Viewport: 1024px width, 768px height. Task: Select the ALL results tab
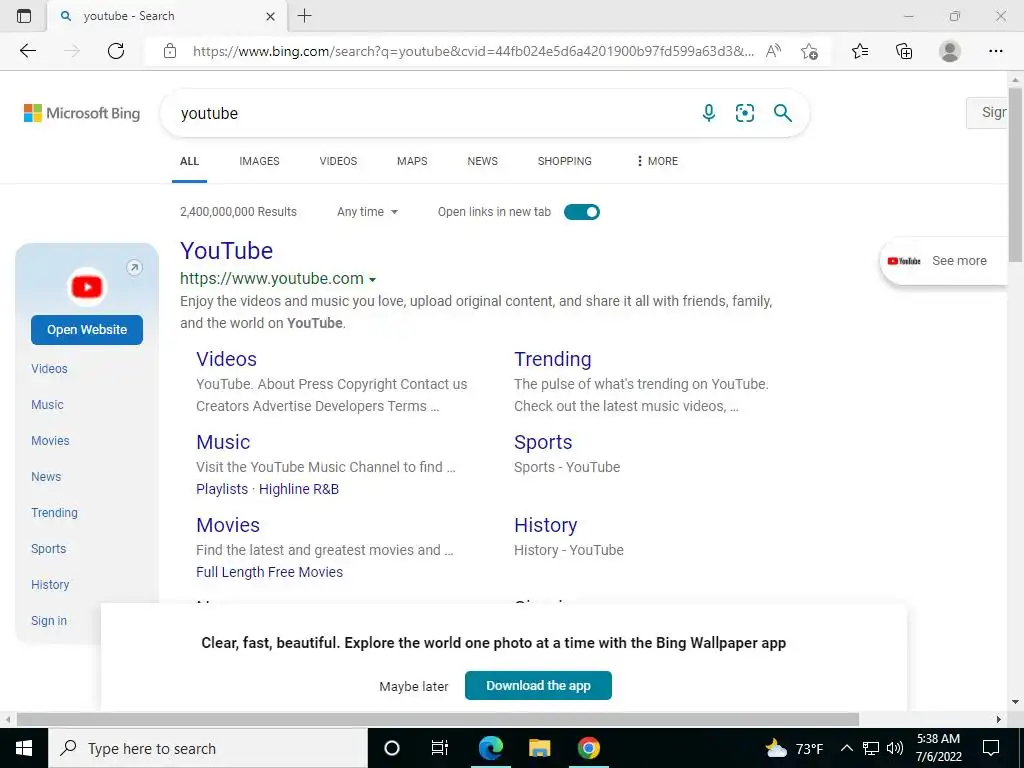[189, 161]
